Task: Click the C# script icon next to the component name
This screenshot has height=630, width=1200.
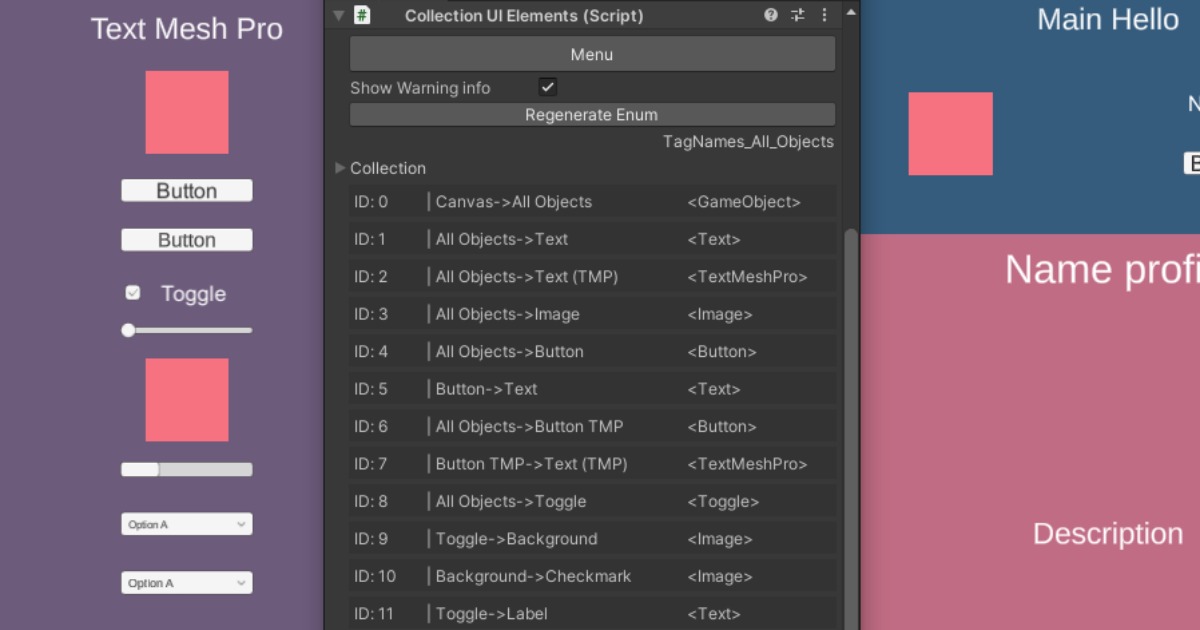Action: [362, 15]
